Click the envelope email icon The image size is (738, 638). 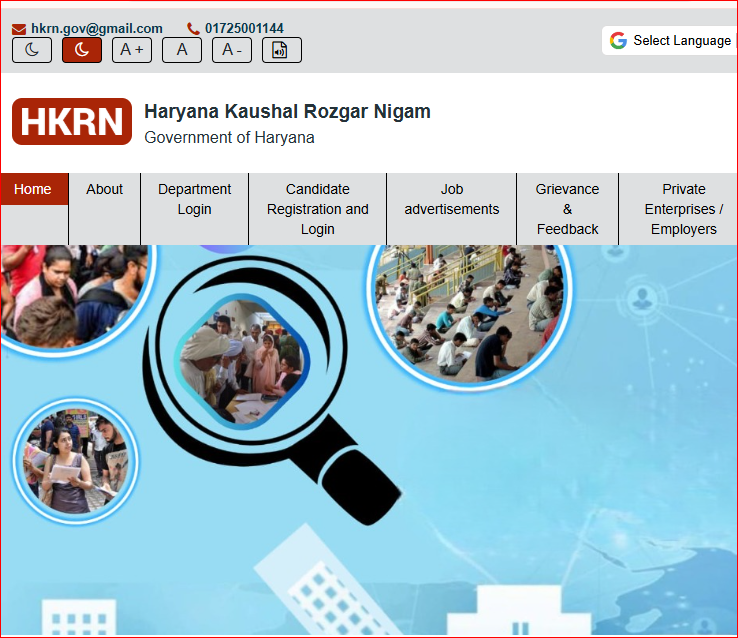[19, 29]
